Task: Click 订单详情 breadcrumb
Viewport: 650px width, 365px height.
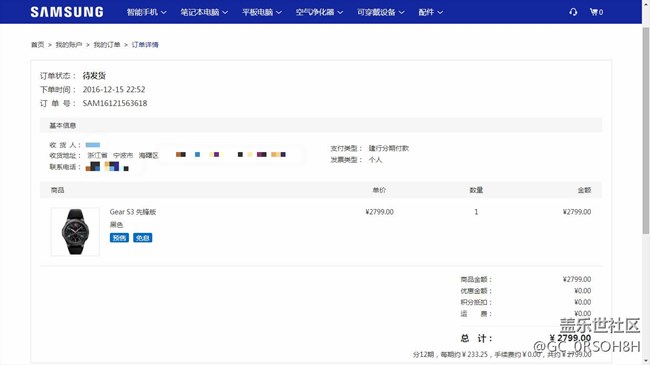Action: click(145, 44)
